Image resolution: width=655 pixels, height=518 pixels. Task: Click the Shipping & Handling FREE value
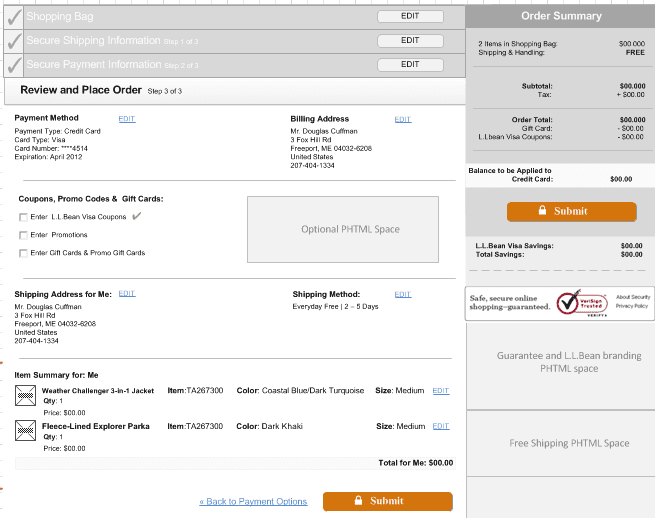635,53
